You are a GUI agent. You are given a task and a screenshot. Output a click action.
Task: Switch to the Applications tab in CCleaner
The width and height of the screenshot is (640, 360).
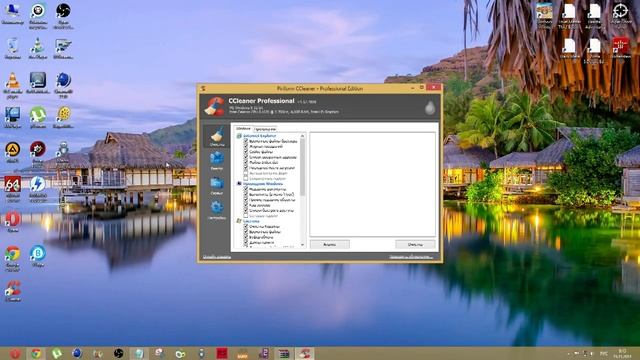coord(265,129)
